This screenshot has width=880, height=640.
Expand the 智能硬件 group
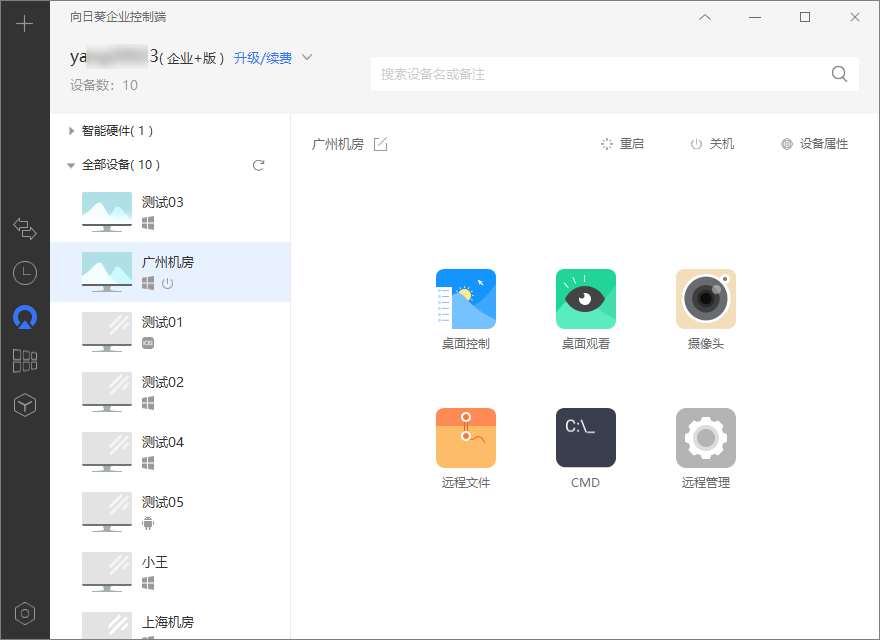click(71, 131)
